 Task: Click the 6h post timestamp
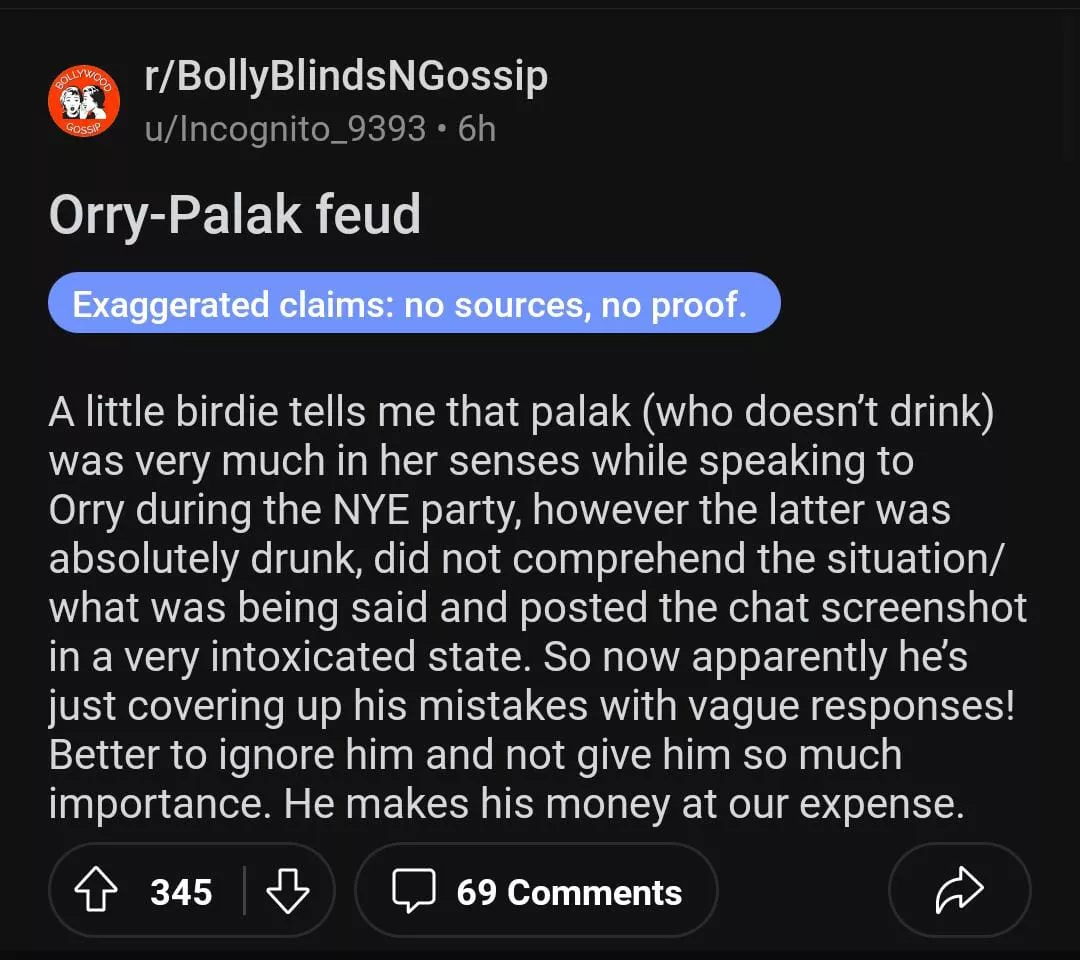(x=476, y=129)
